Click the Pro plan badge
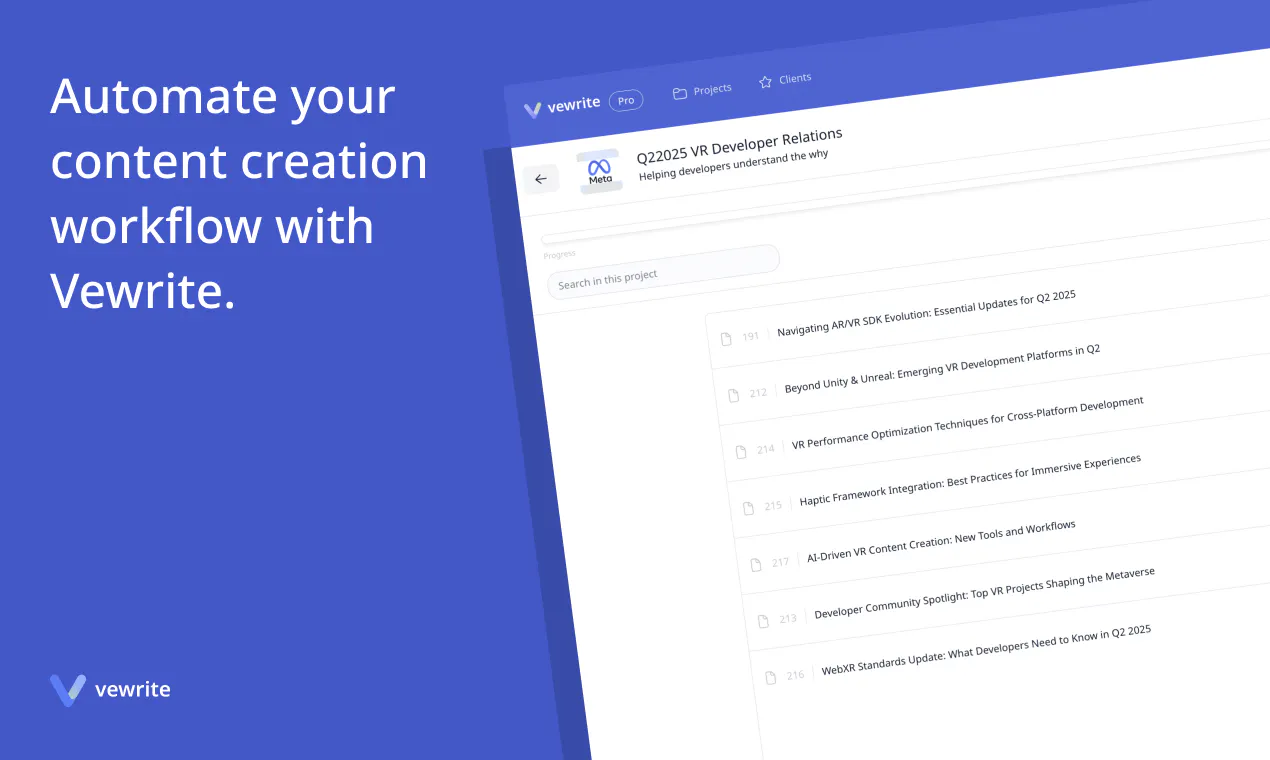 (x=626, y=100)
